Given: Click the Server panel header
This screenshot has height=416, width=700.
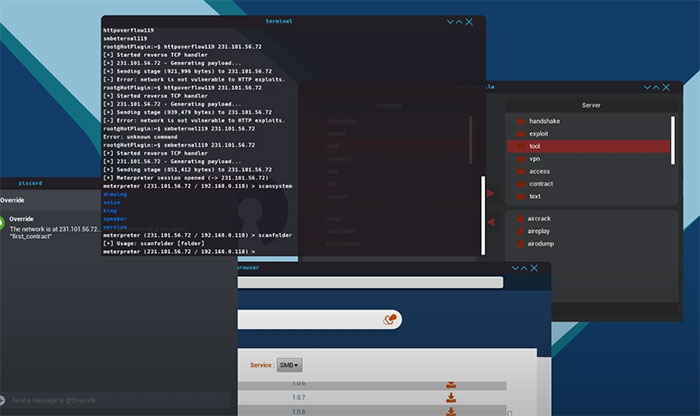Looking at the screenshot, I should pos(591,105).
